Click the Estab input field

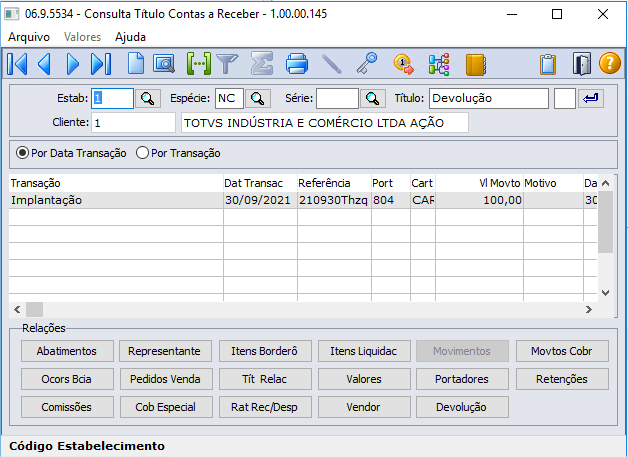click(112, 99)
